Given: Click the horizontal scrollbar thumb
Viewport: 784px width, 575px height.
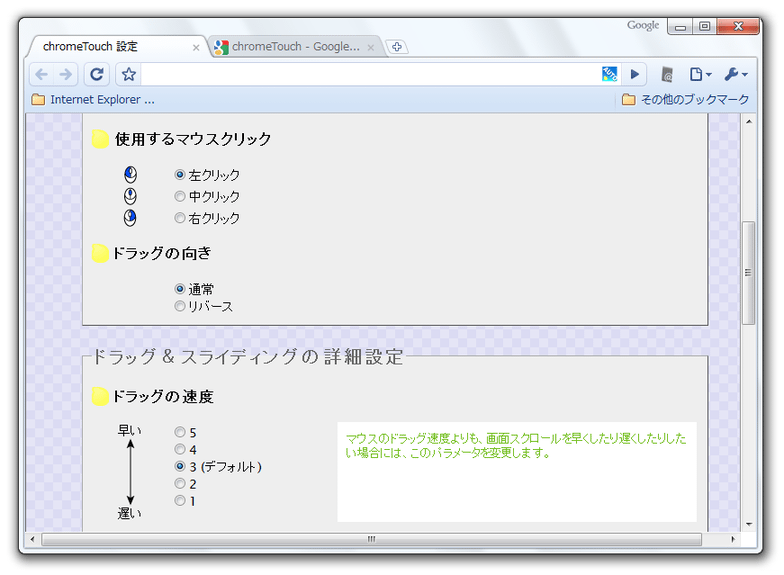Looking at the screenshot, I should (372, 539).
